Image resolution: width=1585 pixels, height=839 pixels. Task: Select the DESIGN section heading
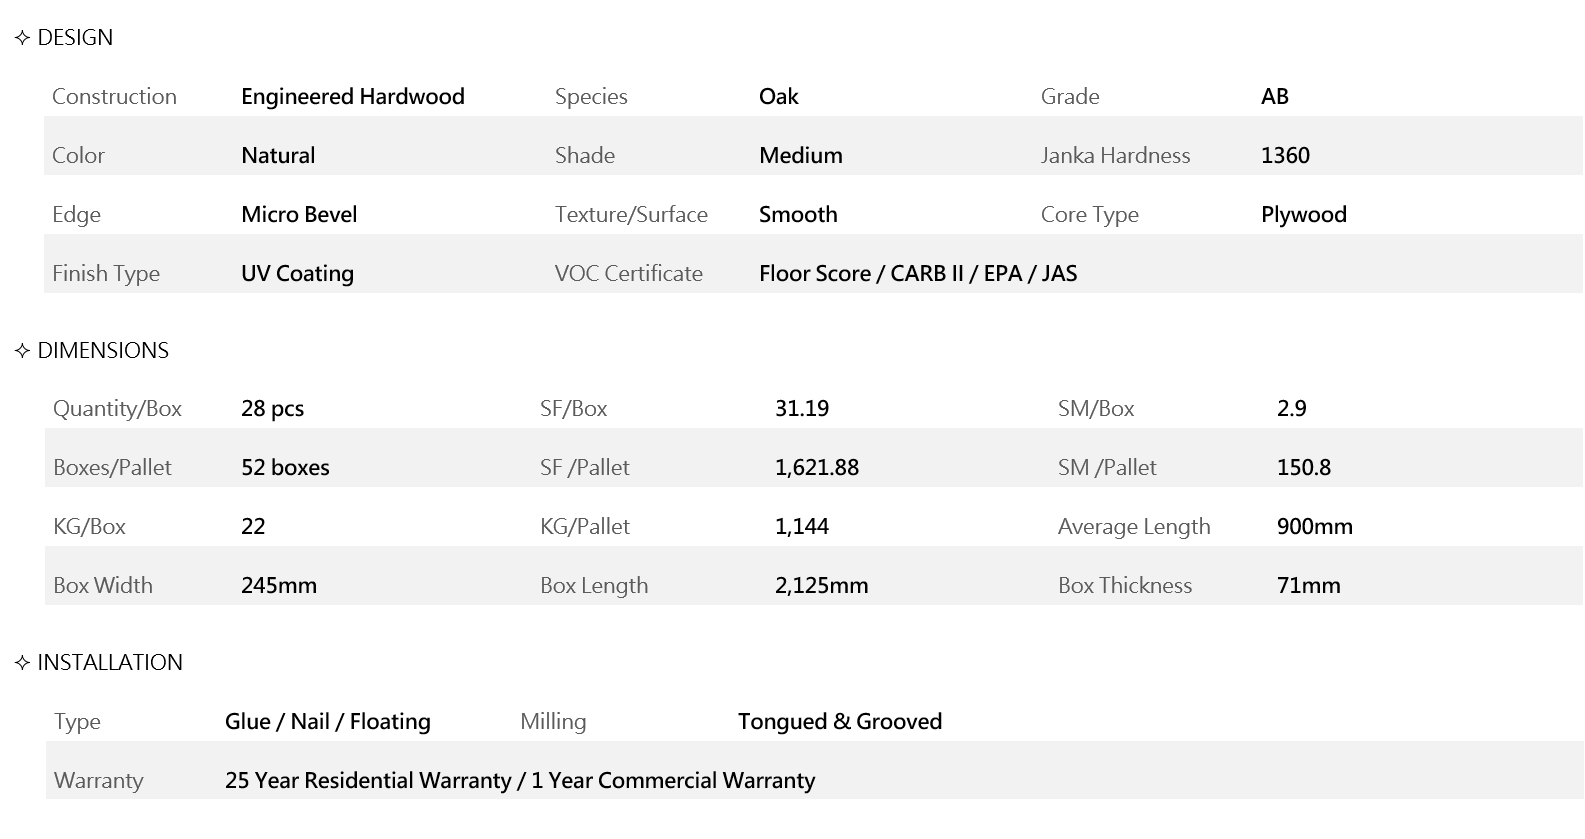pos(75,38)
